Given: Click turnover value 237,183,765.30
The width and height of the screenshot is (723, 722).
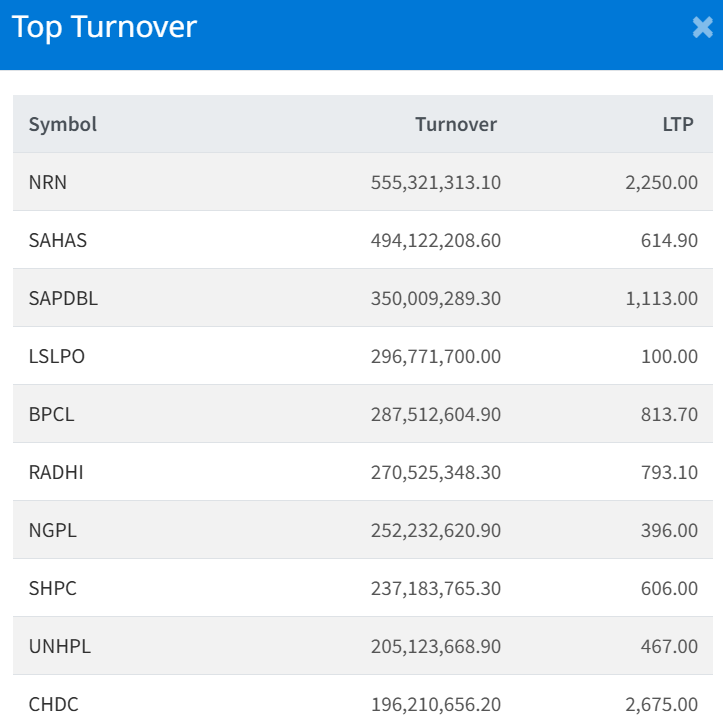Looking at the screenshot, I should (x=436, y=589).
